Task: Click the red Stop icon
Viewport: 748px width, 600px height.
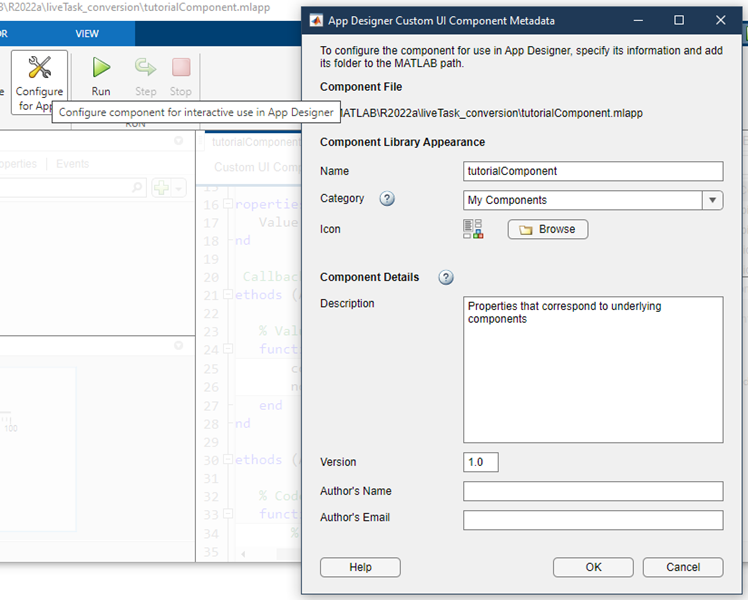Action: tap(181, 67)
